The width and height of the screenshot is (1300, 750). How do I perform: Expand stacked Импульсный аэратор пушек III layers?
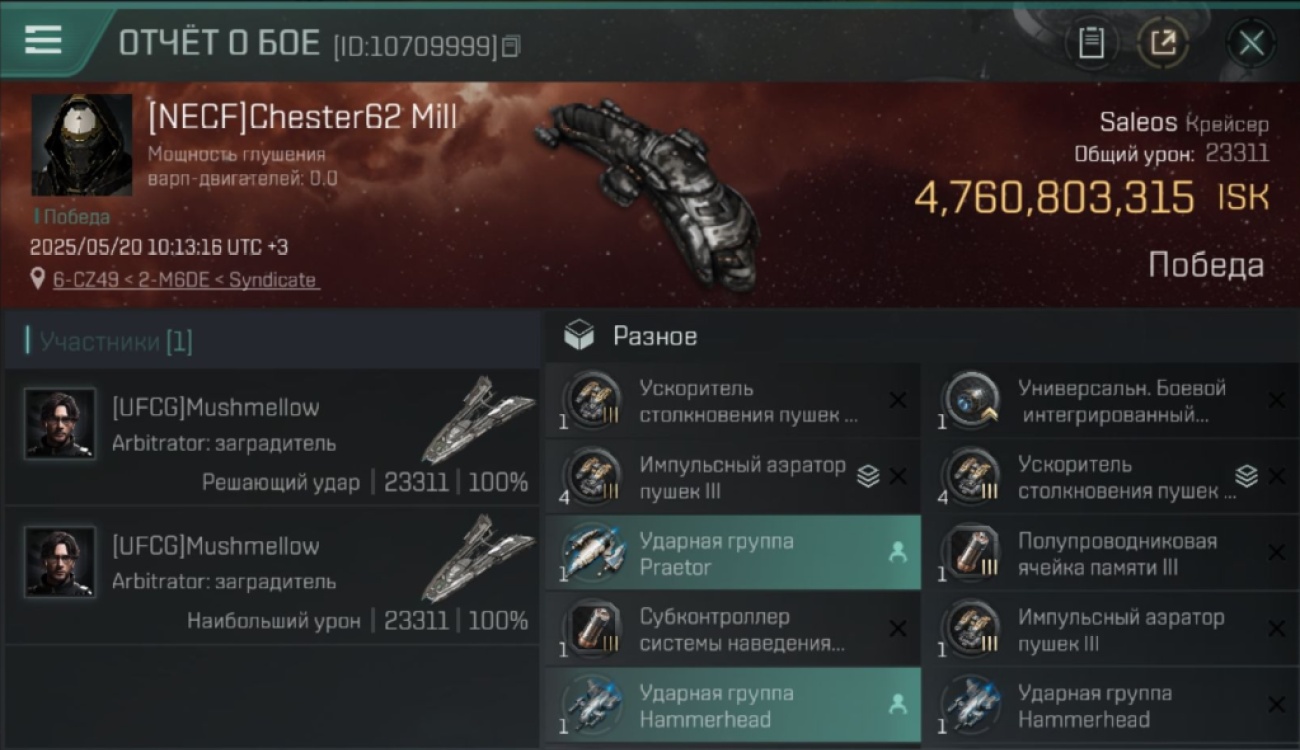[x=868, y=477]
